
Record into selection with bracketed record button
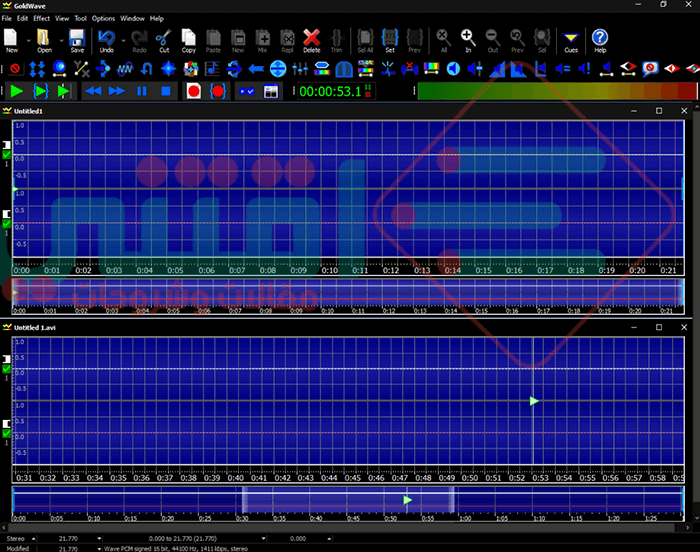218,92
